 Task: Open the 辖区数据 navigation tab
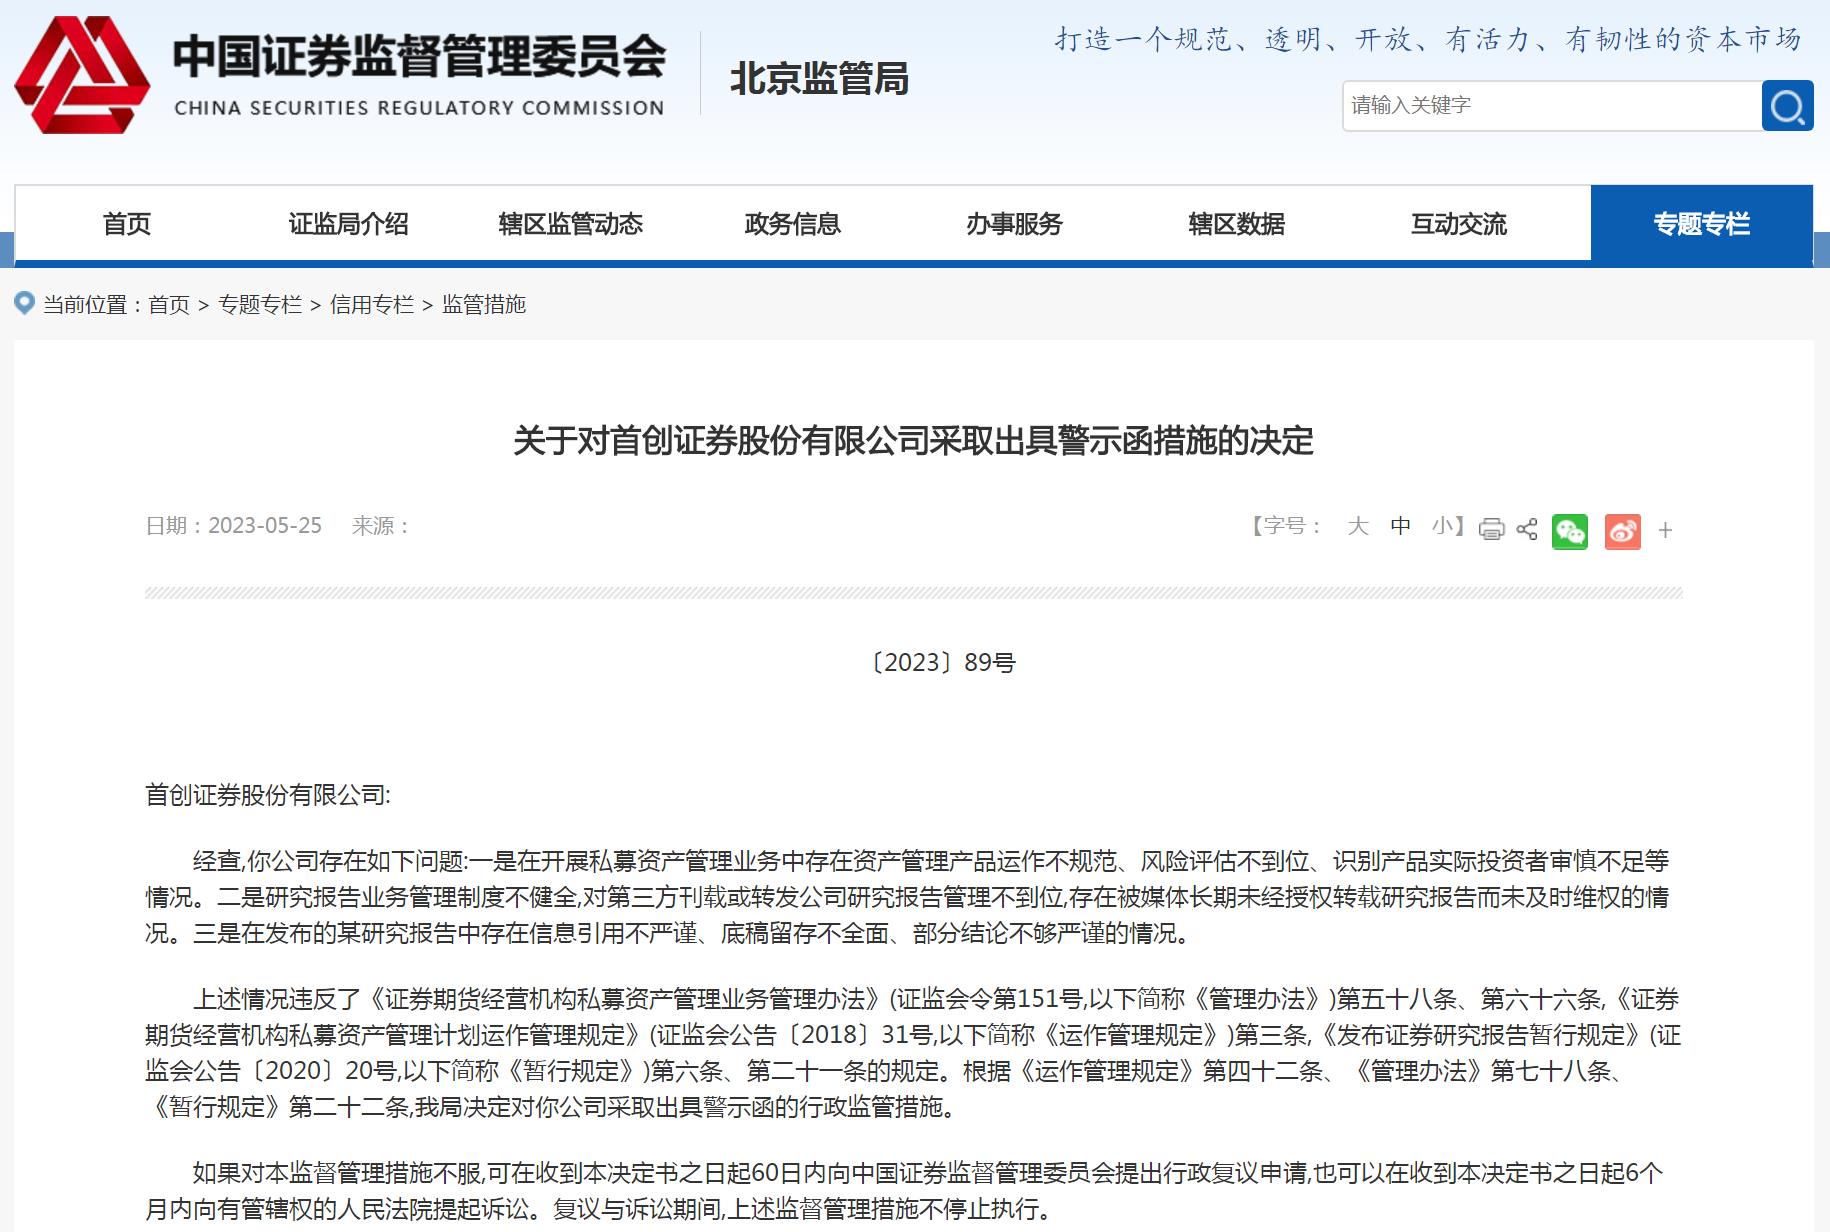(1237, 224)
